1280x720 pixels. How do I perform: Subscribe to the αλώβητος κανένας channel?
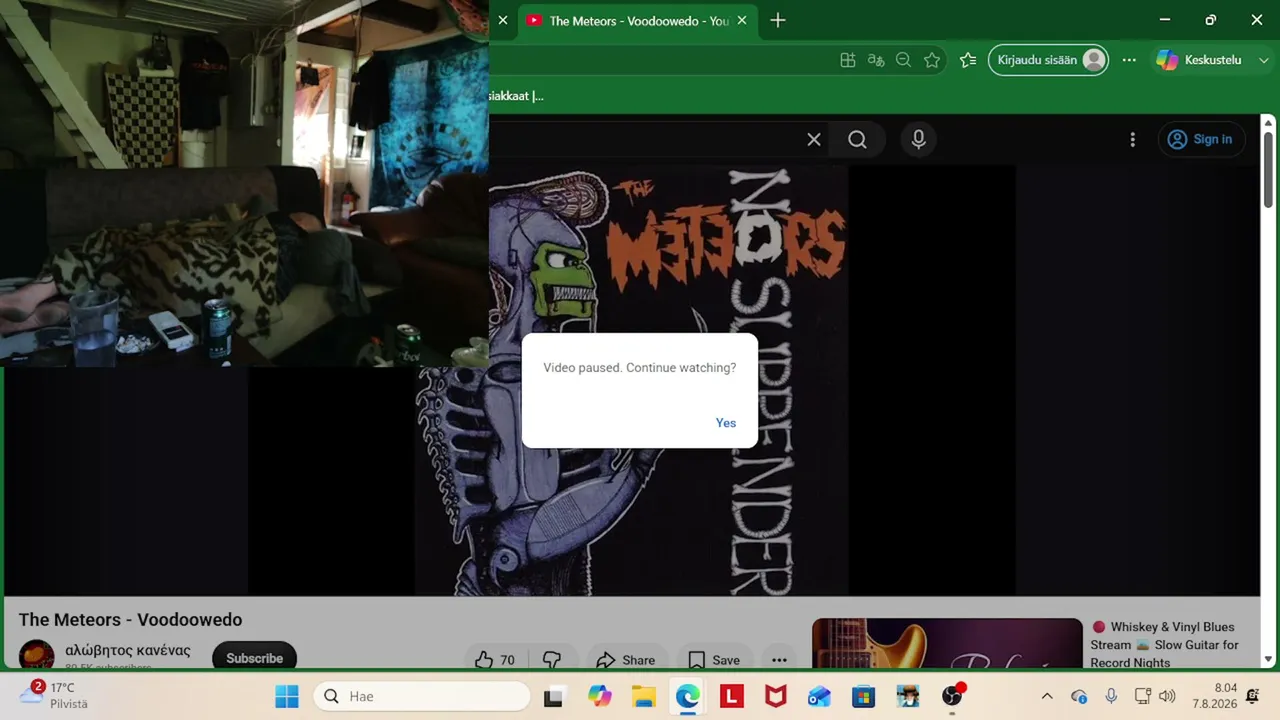254,658
